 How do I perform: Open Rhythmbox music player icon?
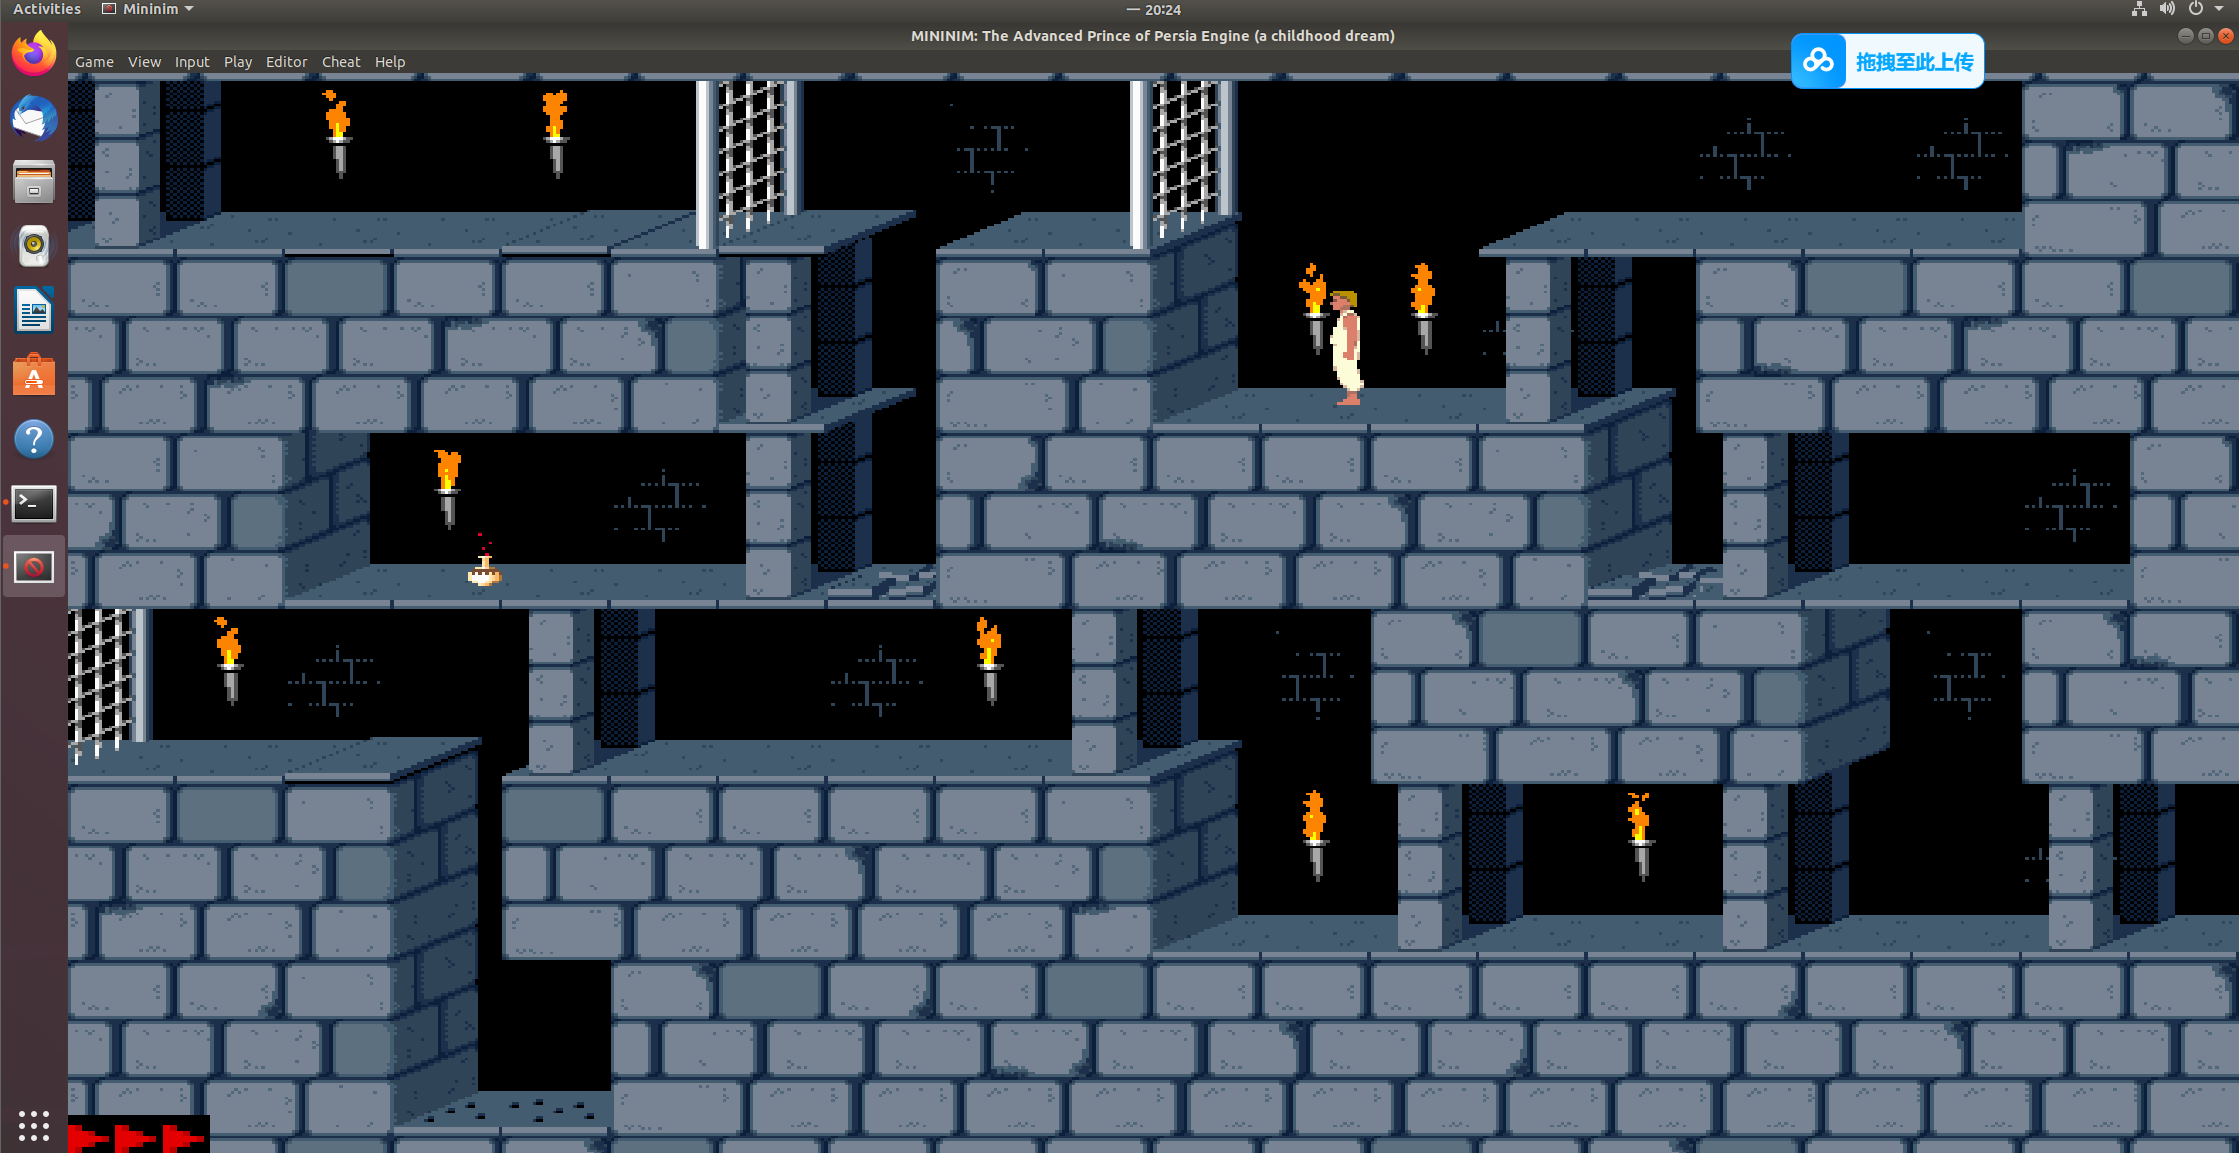pos(34,246)
